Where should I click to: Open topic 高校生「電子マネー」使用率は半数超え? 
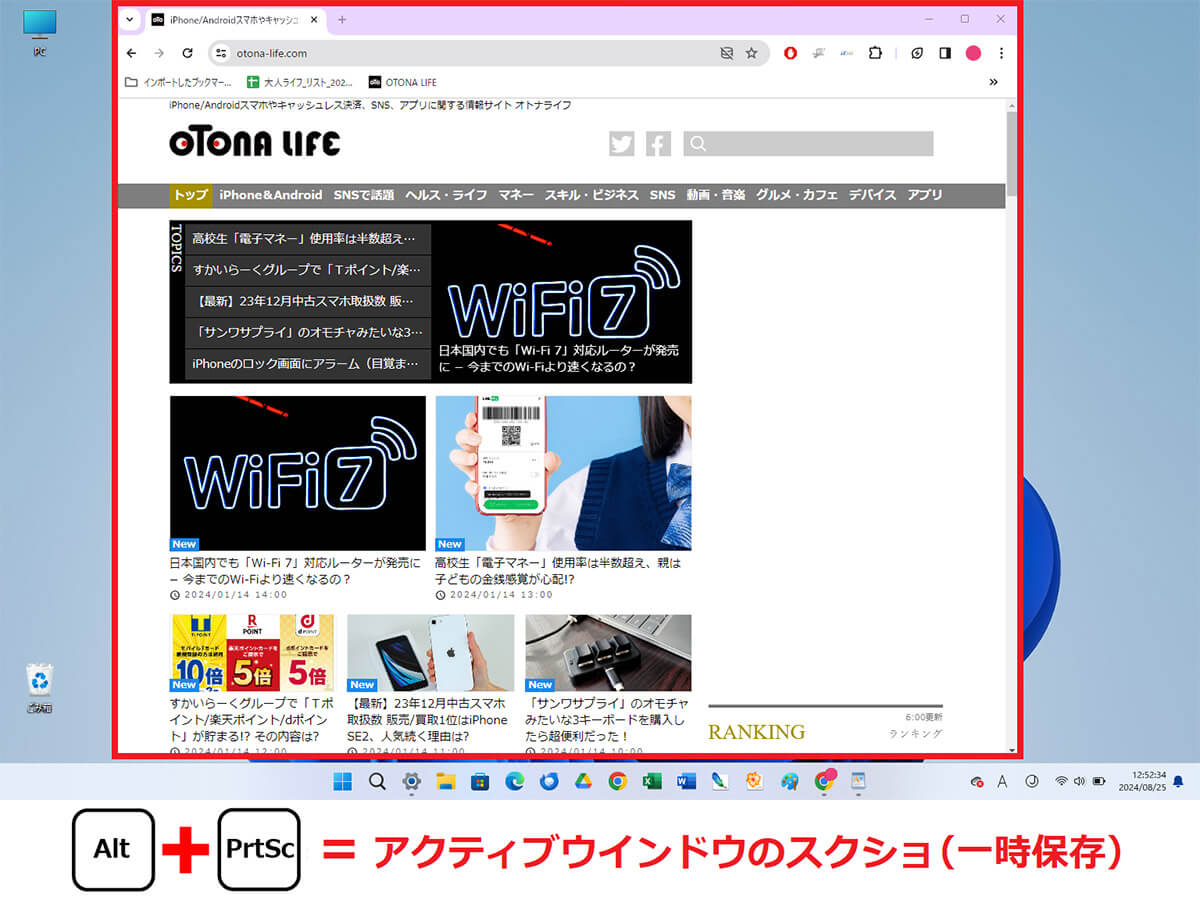coord(308,239)
